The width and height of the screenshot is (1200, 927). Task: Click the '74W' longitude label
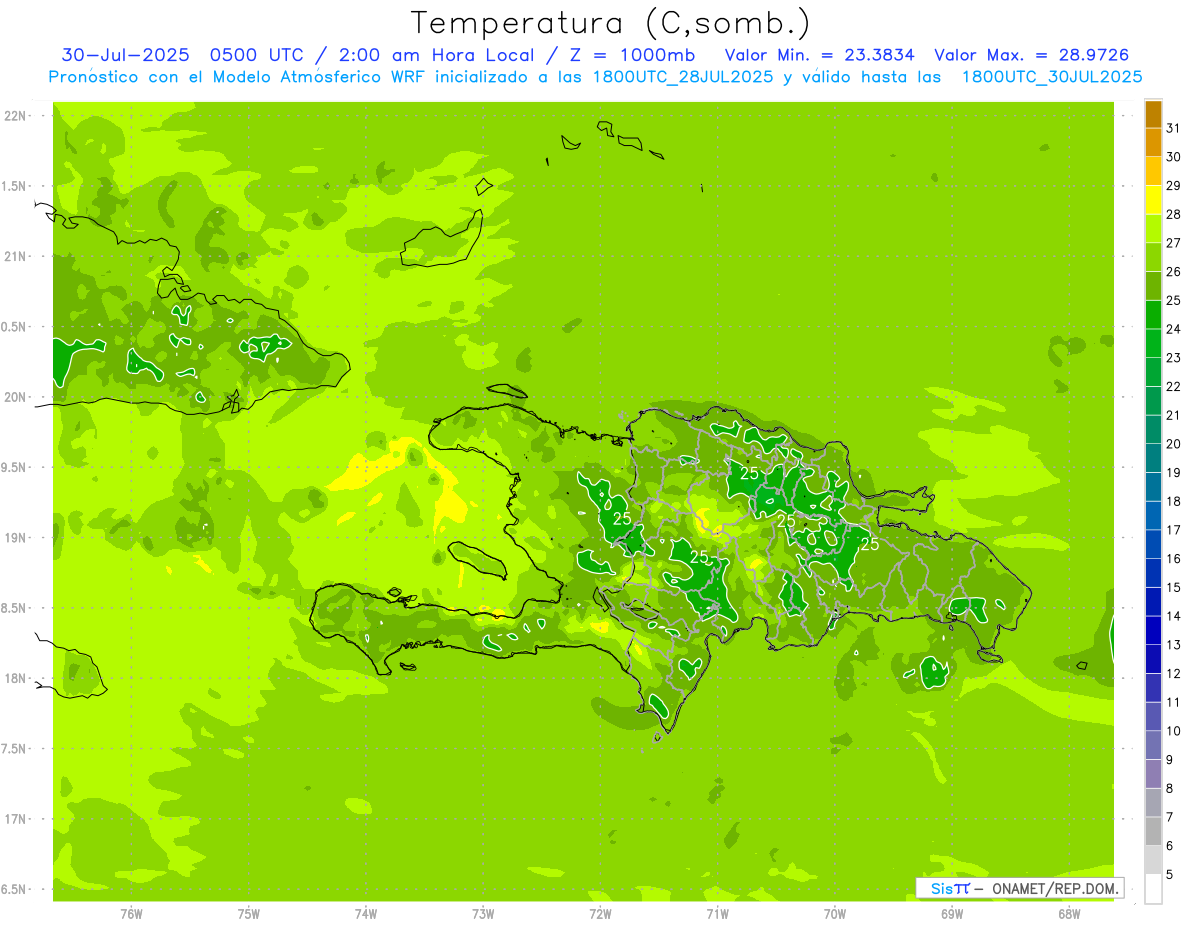[366, 914]
